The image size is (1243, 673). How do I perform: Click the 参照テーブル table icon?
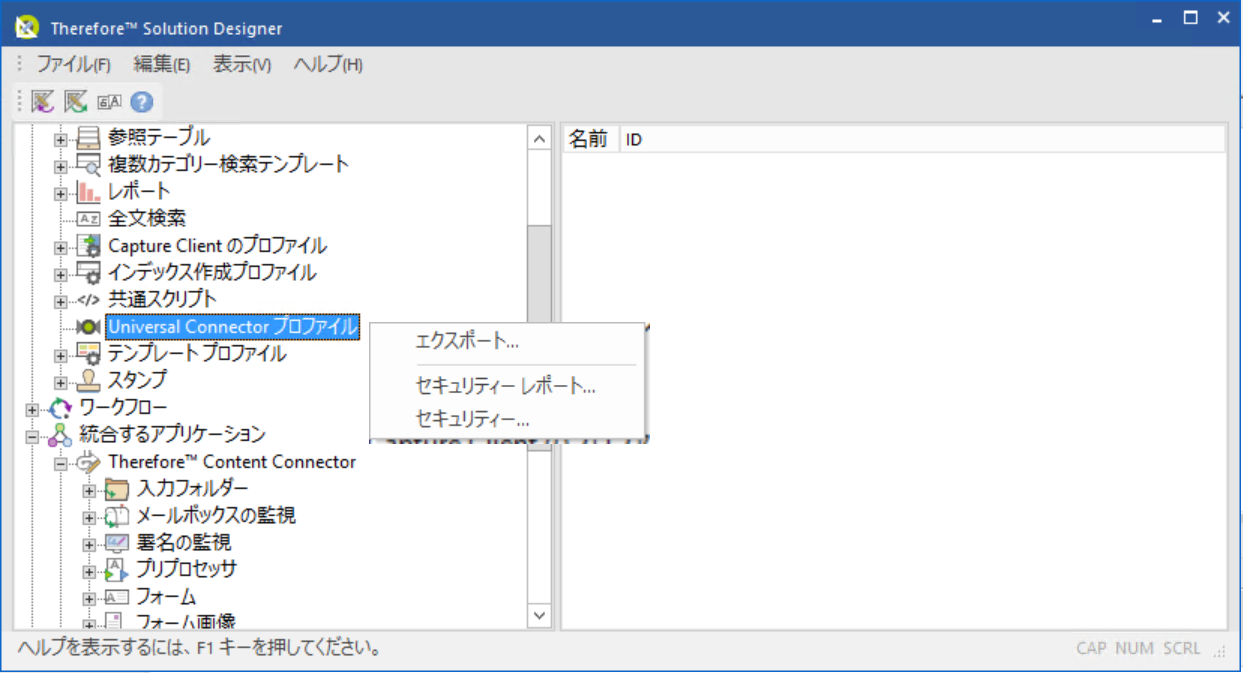[x=89, y=137]
